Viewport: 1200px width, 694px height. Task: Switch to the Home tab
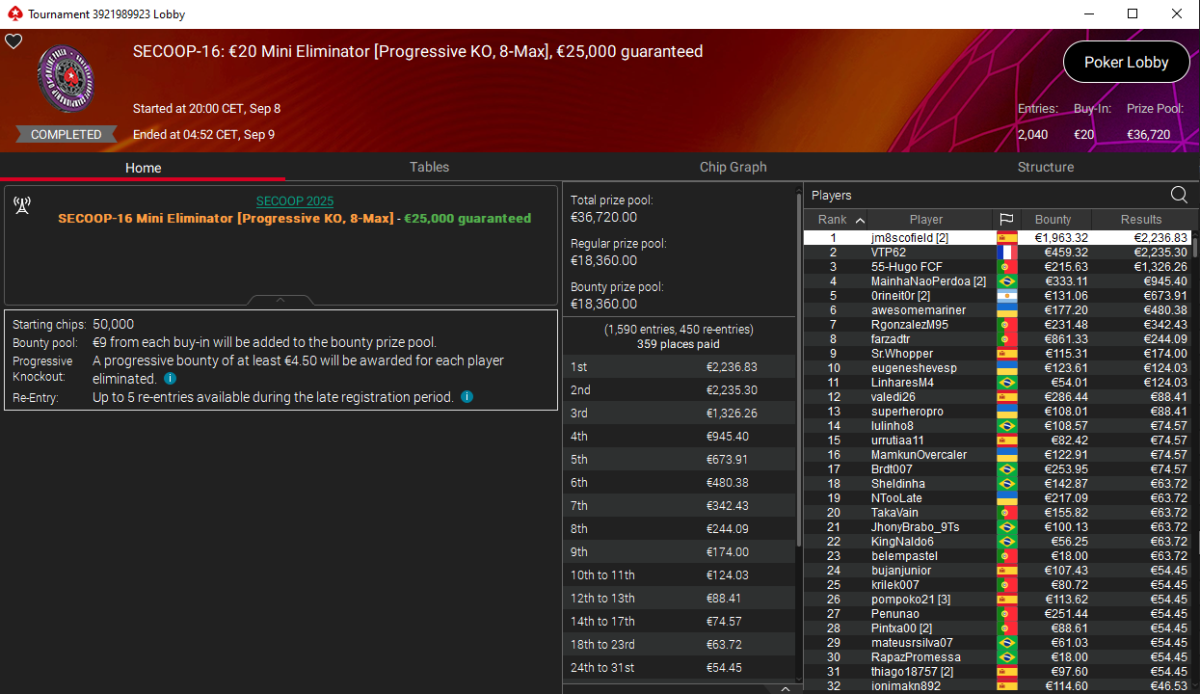[143, 167]
